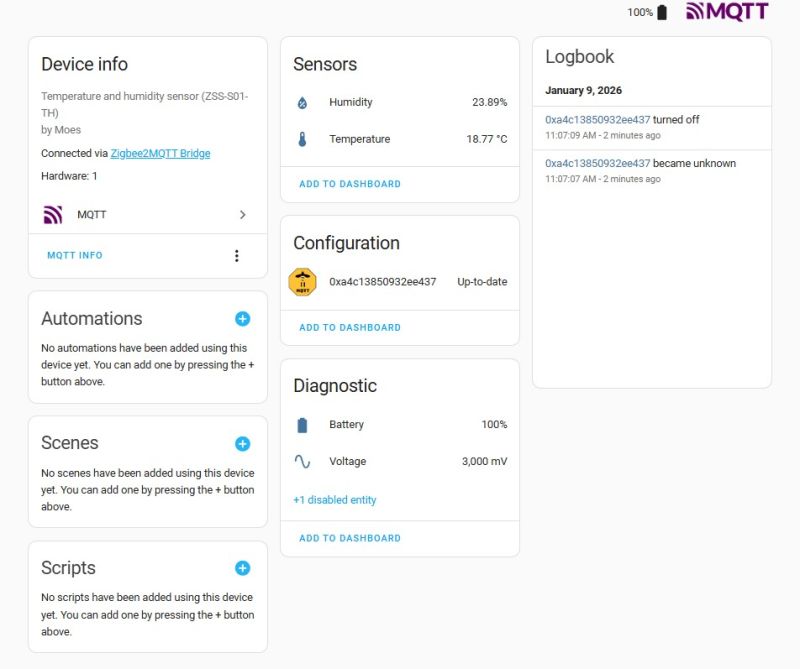The height and width of the screenshot is (669, 800).
Task: Click the Voltage sine-wave icon
Action: 302,462
